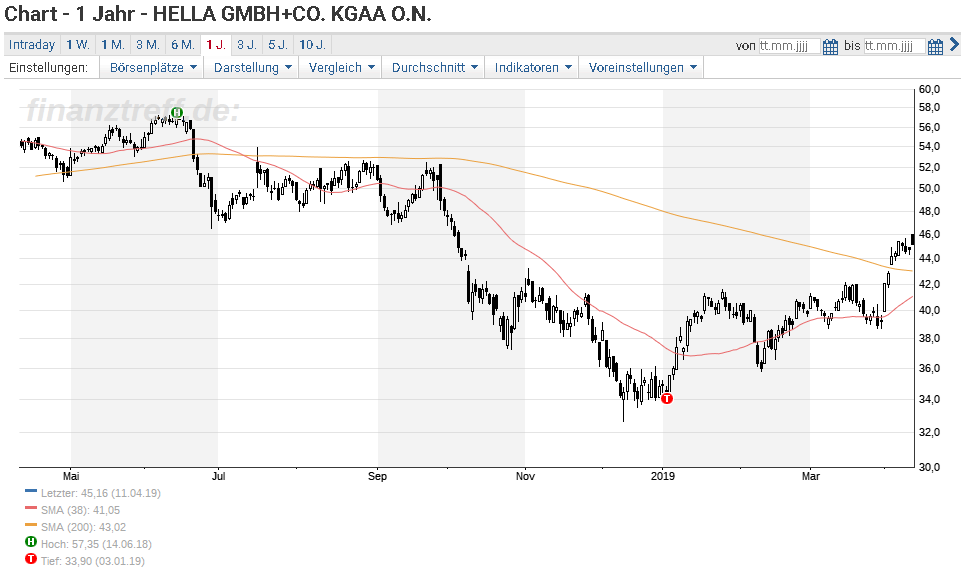
Task: Click the blue arrow to apply date range
Action: pos(954,44)
